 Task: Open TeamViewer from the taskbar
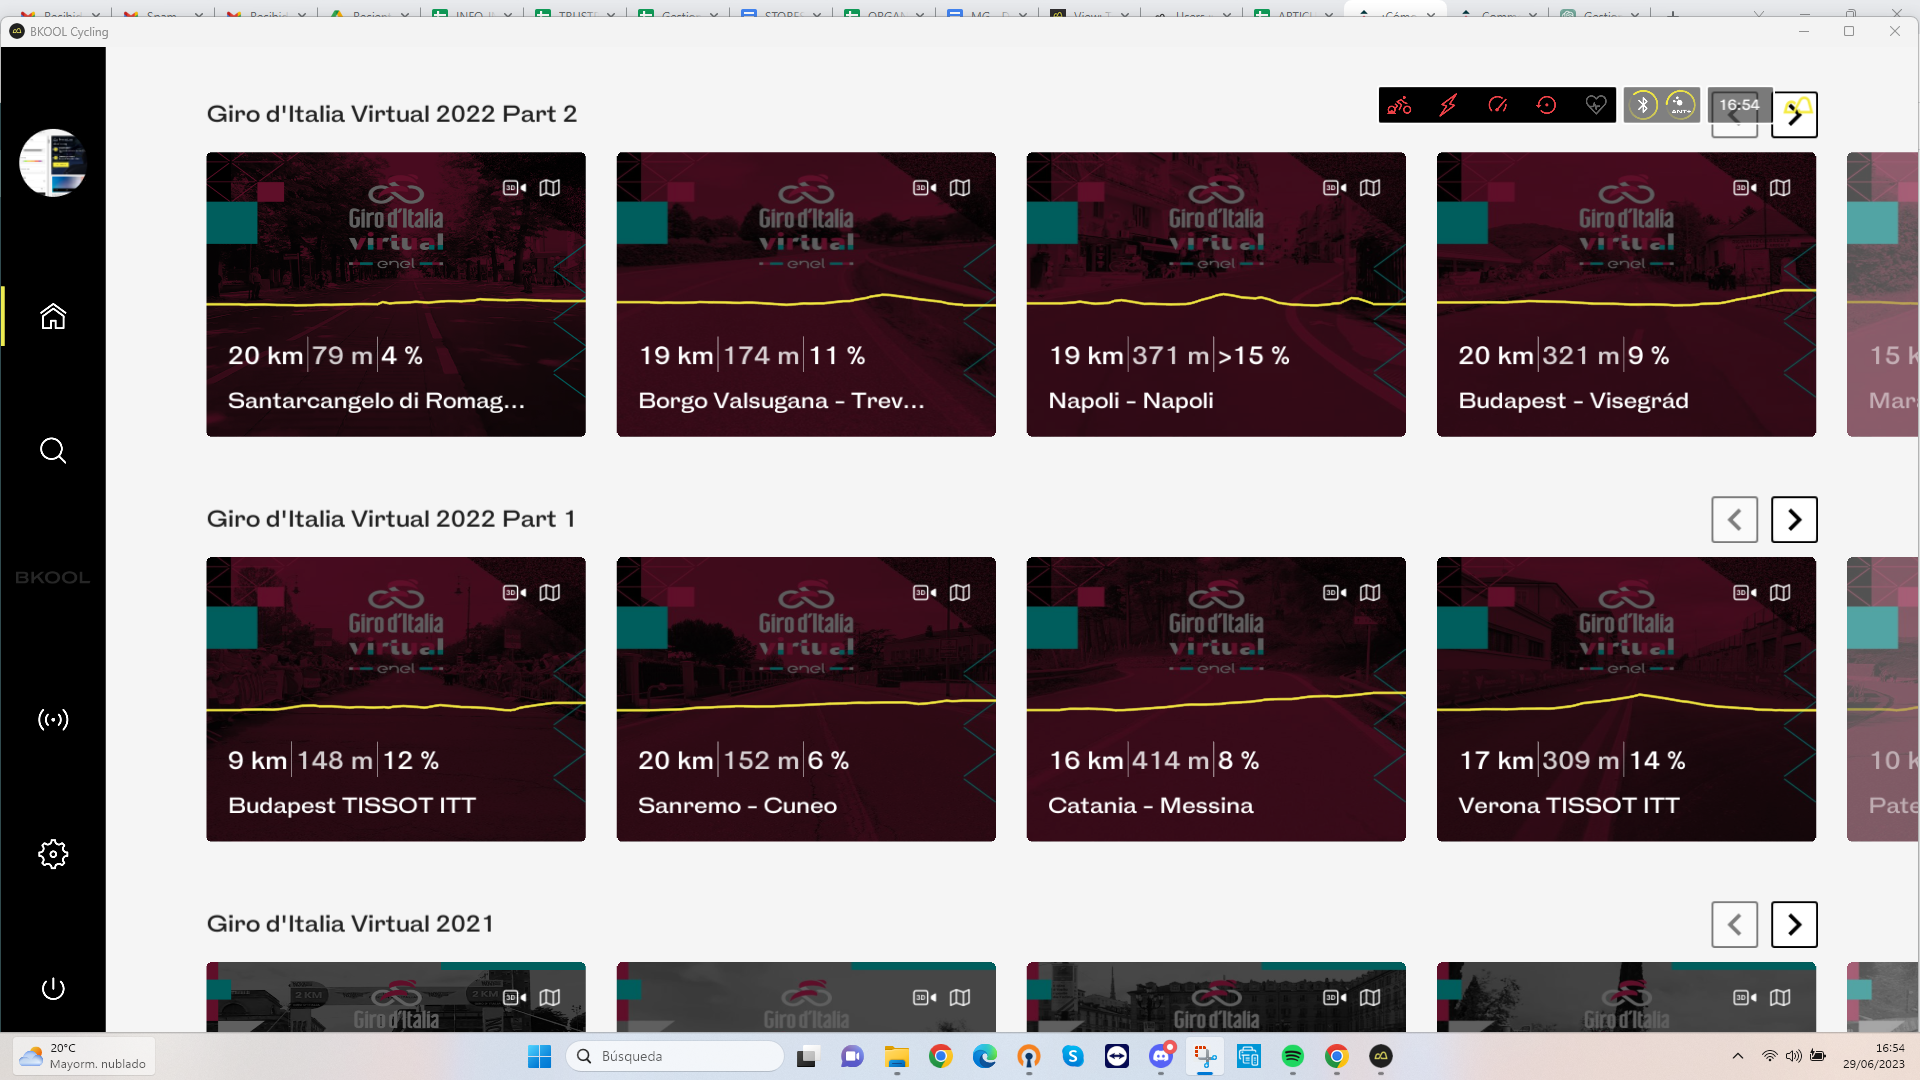(1117, 1056)
